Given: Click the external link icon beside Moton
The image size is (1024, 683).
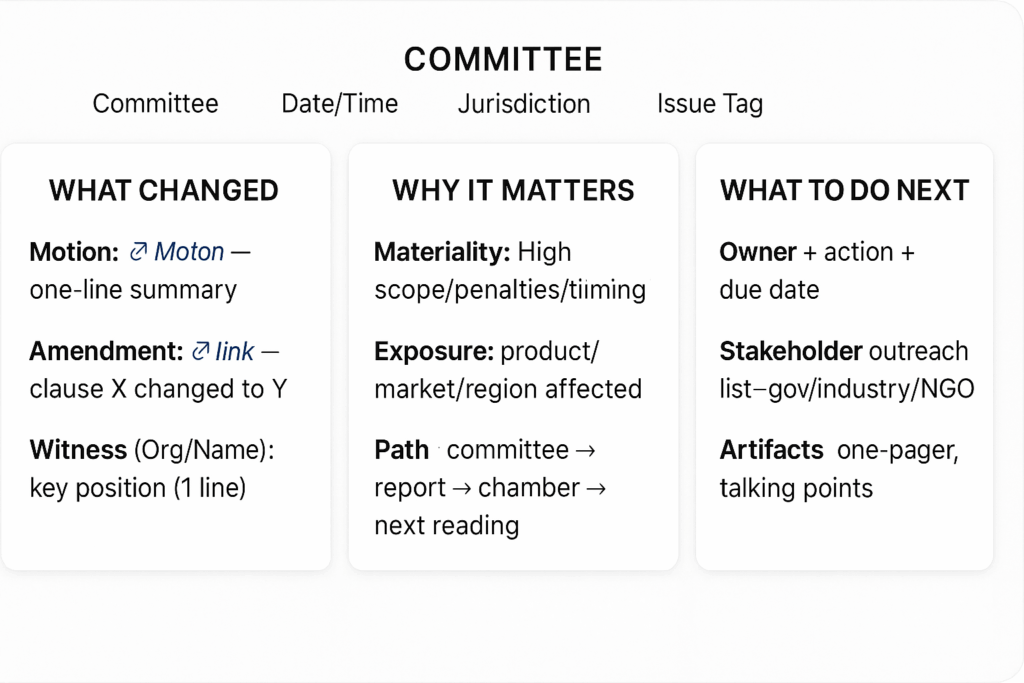Looking at the screenshot, I should click(x=138, y=251).
